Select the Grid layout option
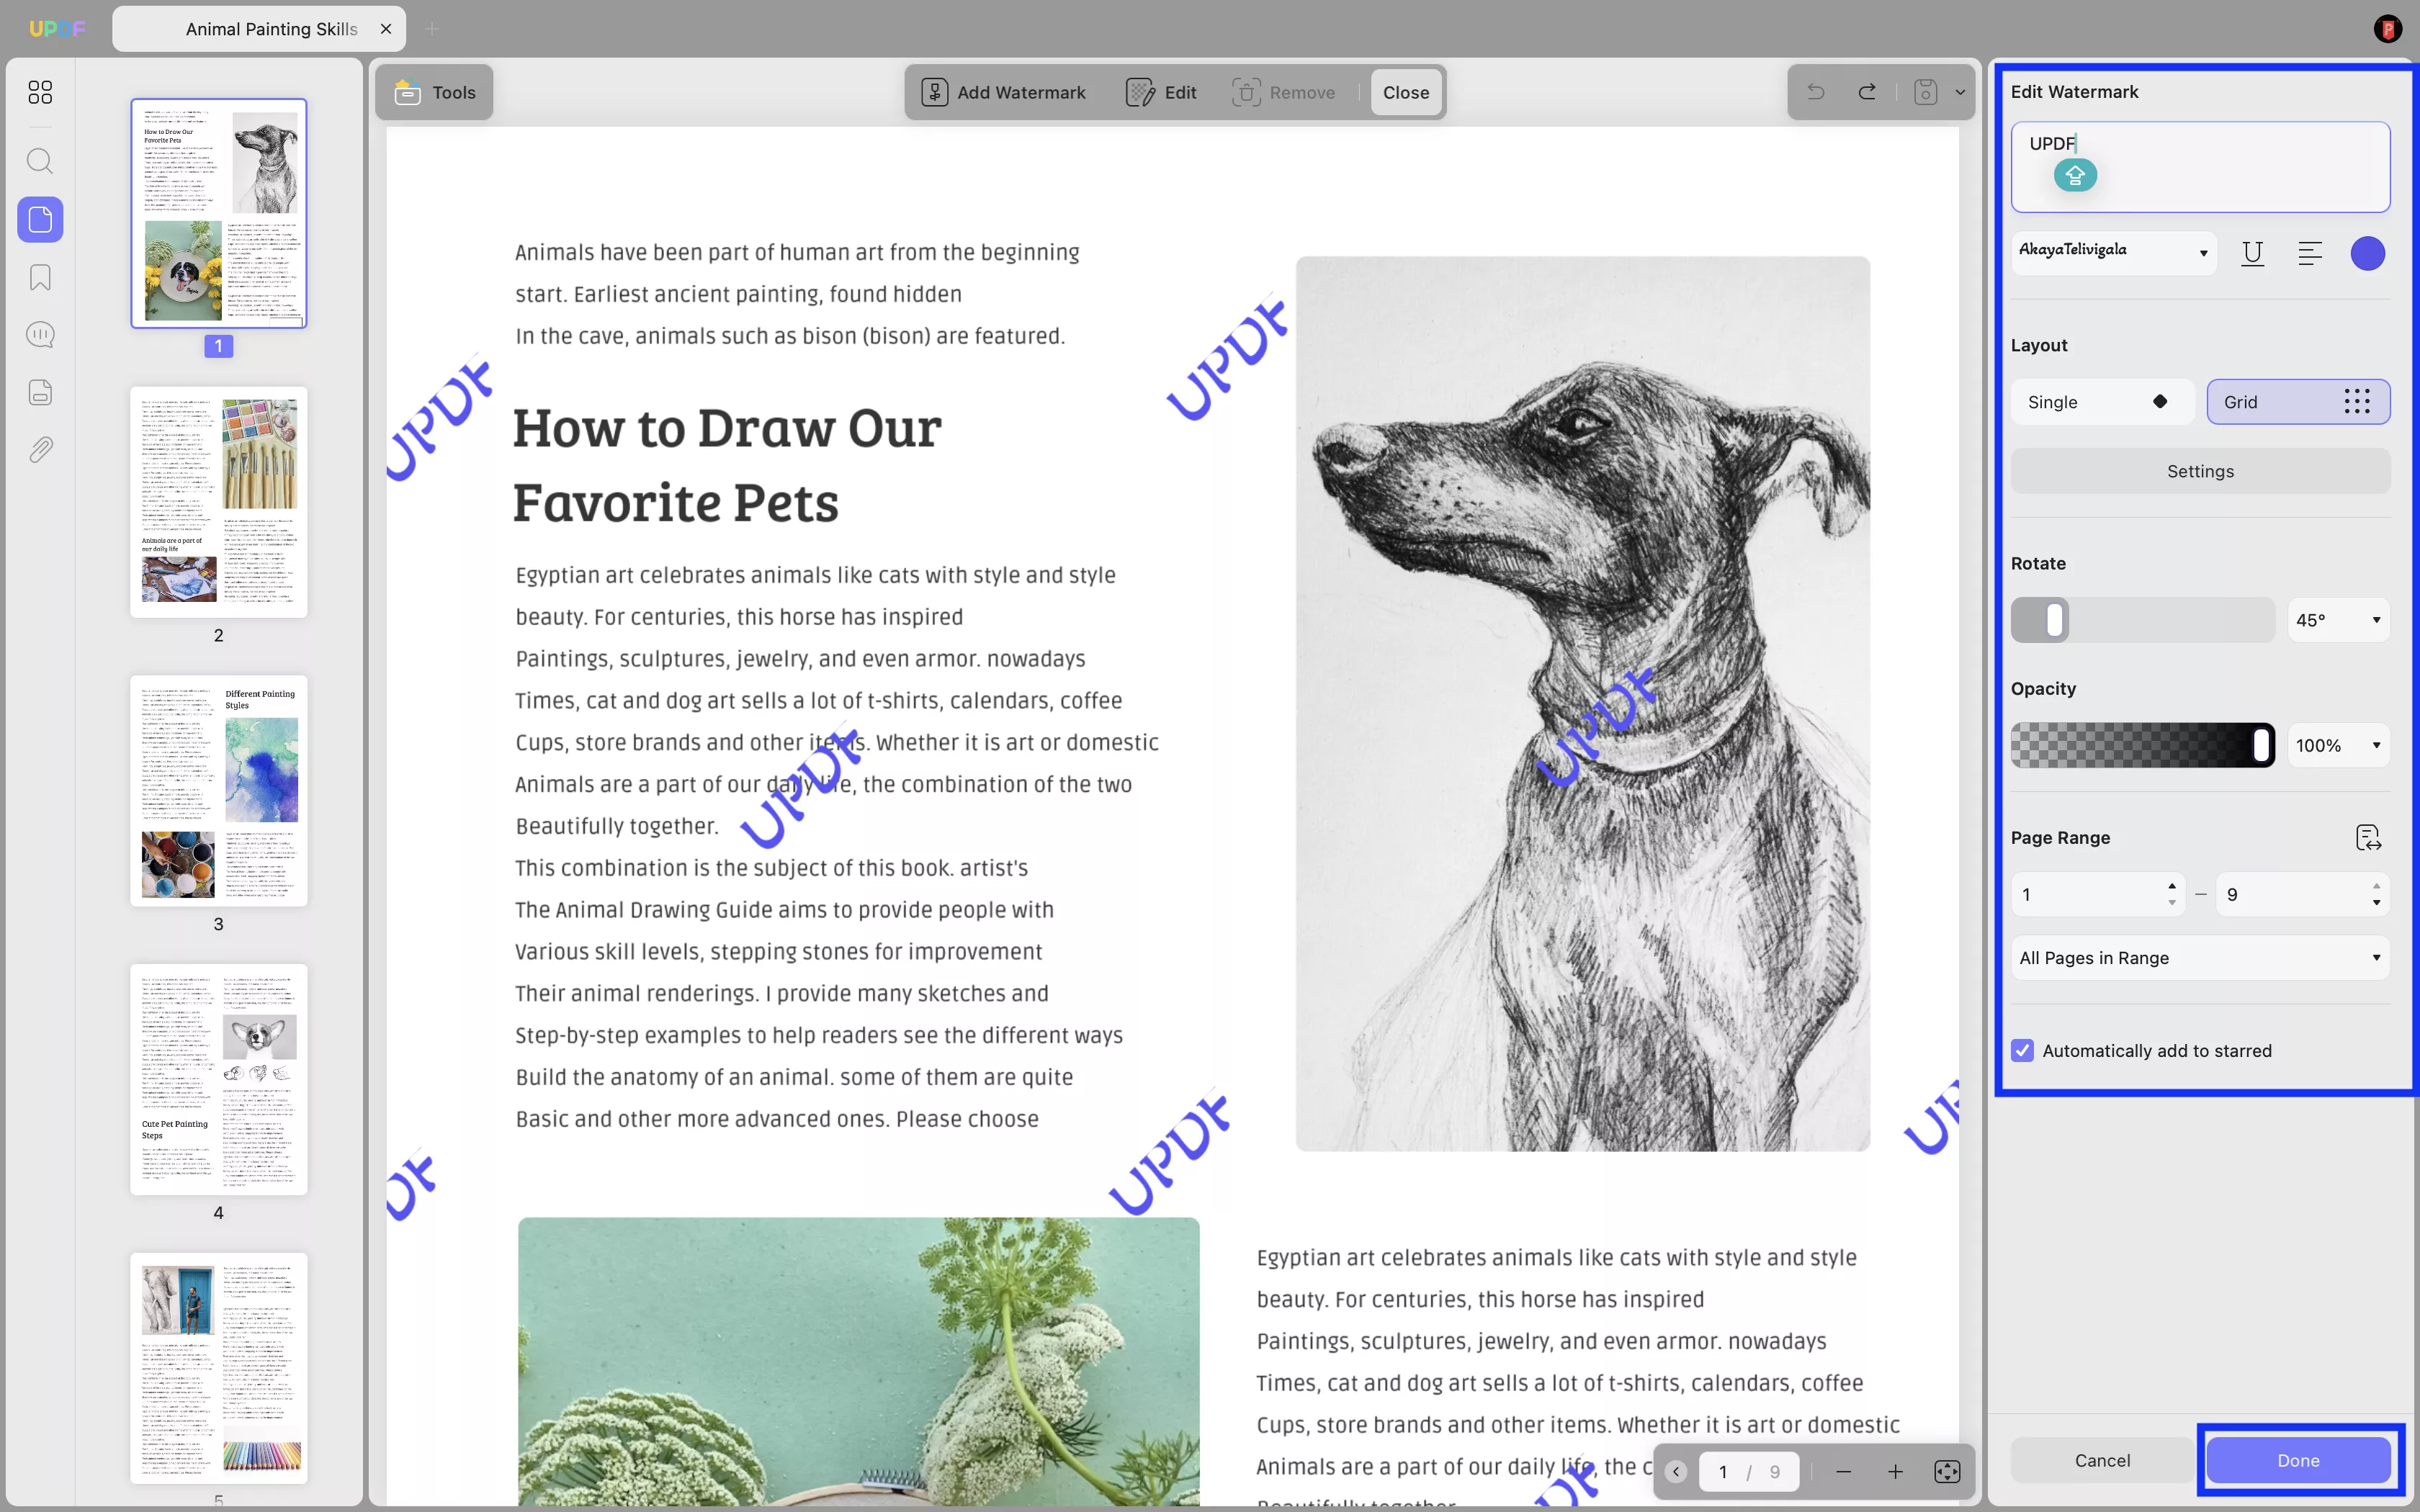 click(x=2297, y=402)
